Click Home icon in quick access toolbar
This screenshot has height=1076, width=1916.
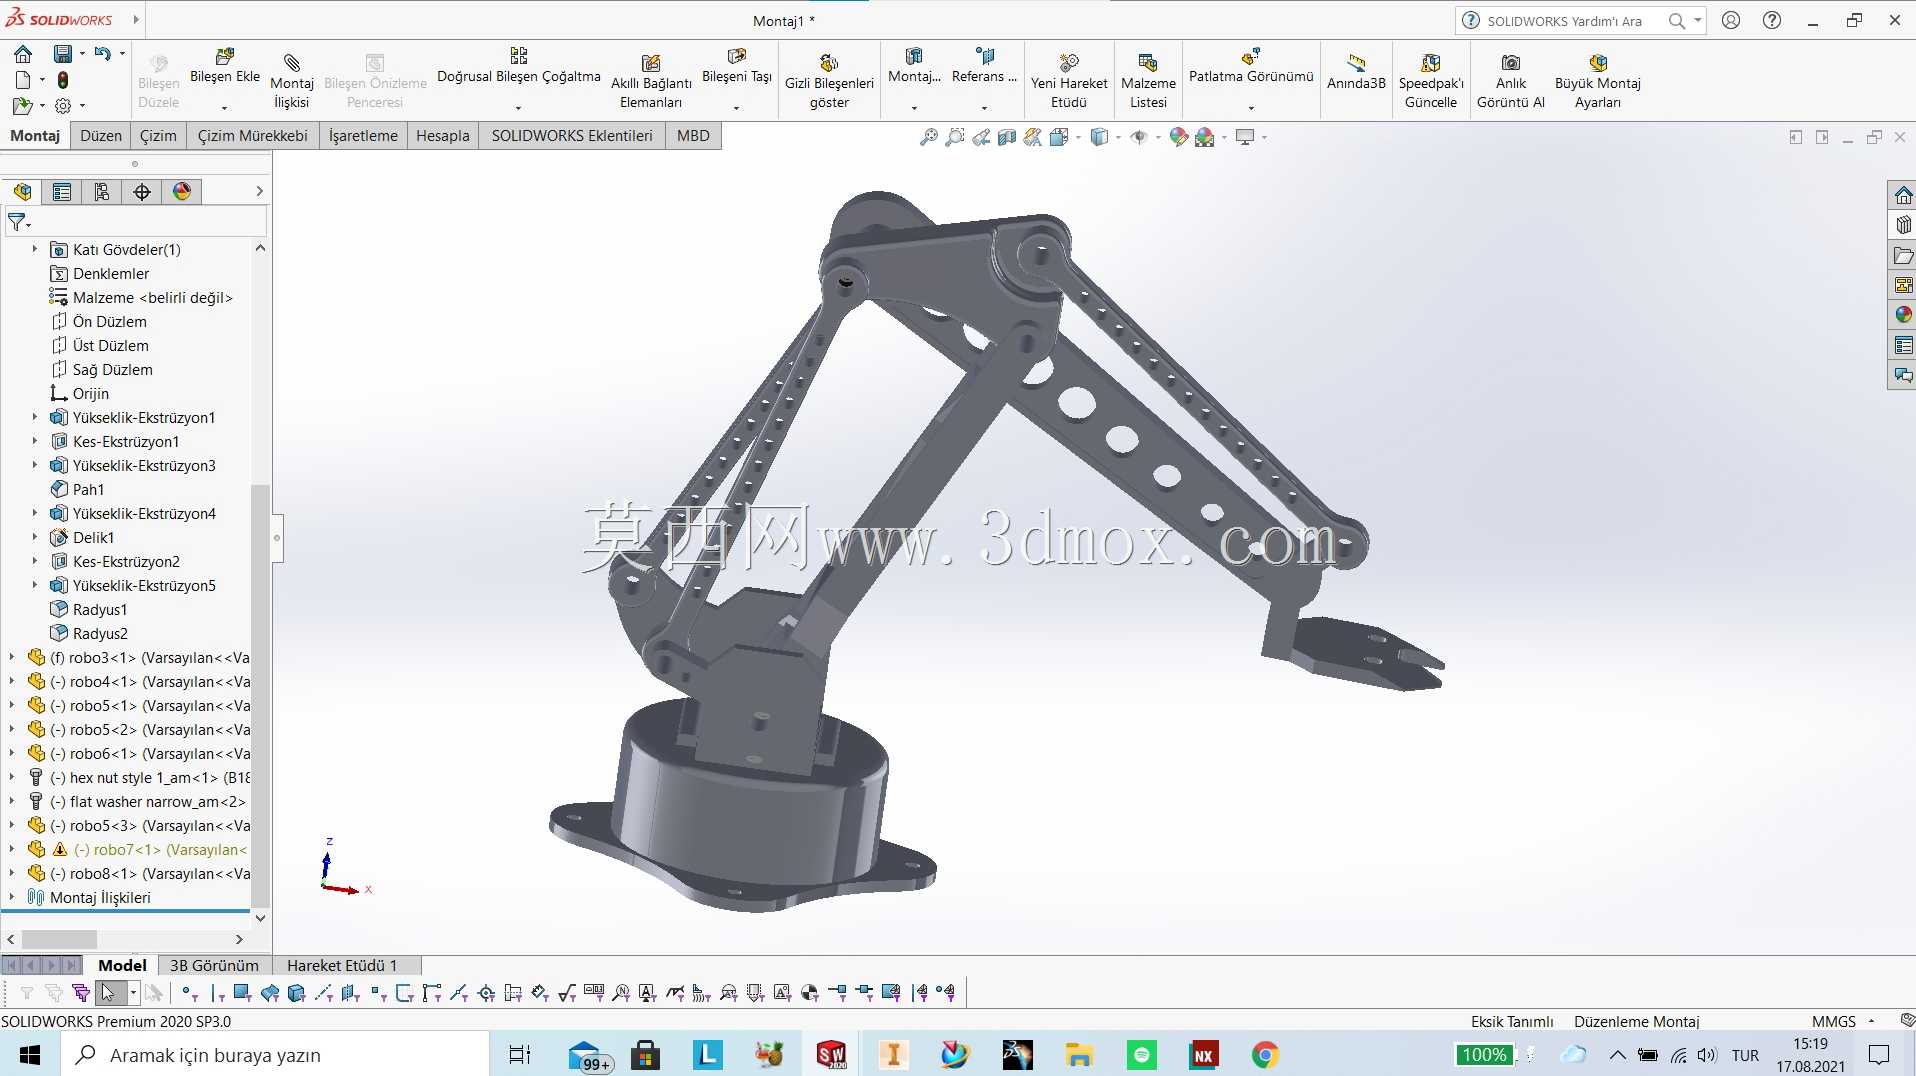23,53
